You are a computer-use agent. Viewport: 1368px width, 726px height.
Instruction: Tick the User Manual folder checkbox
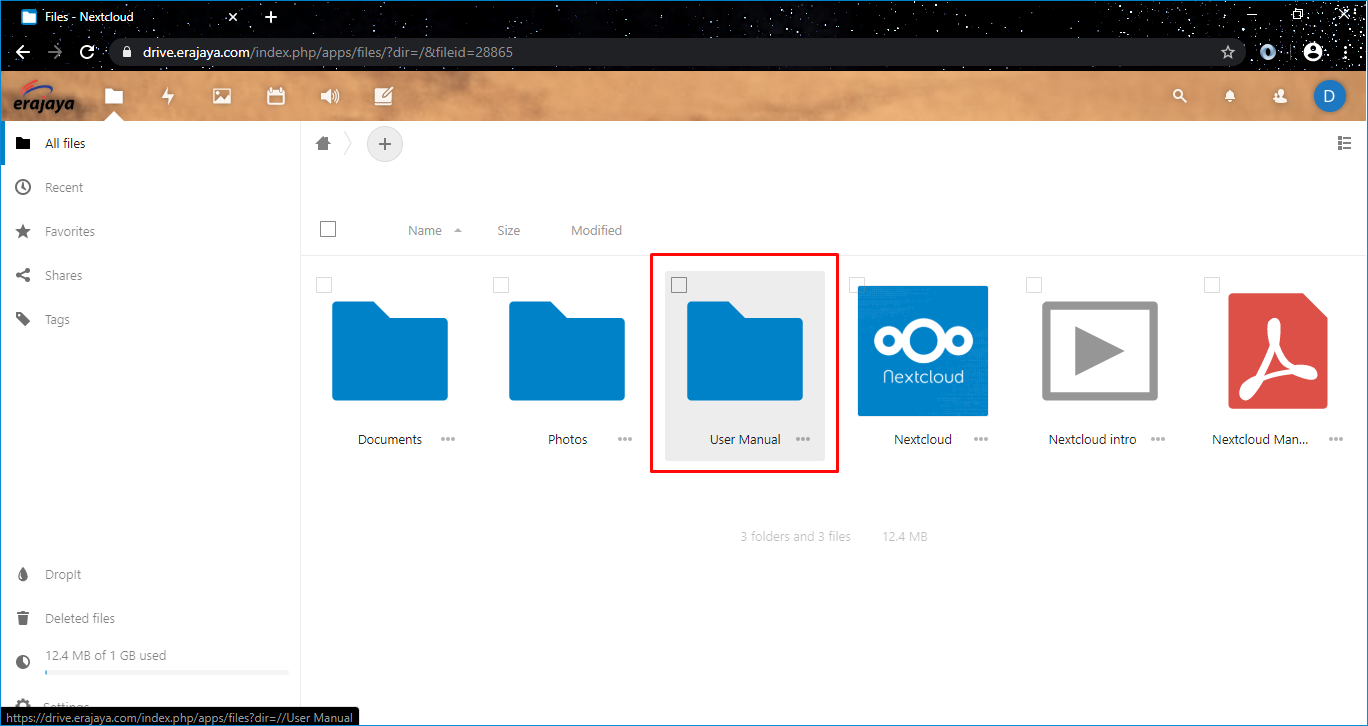pos(679,285)
